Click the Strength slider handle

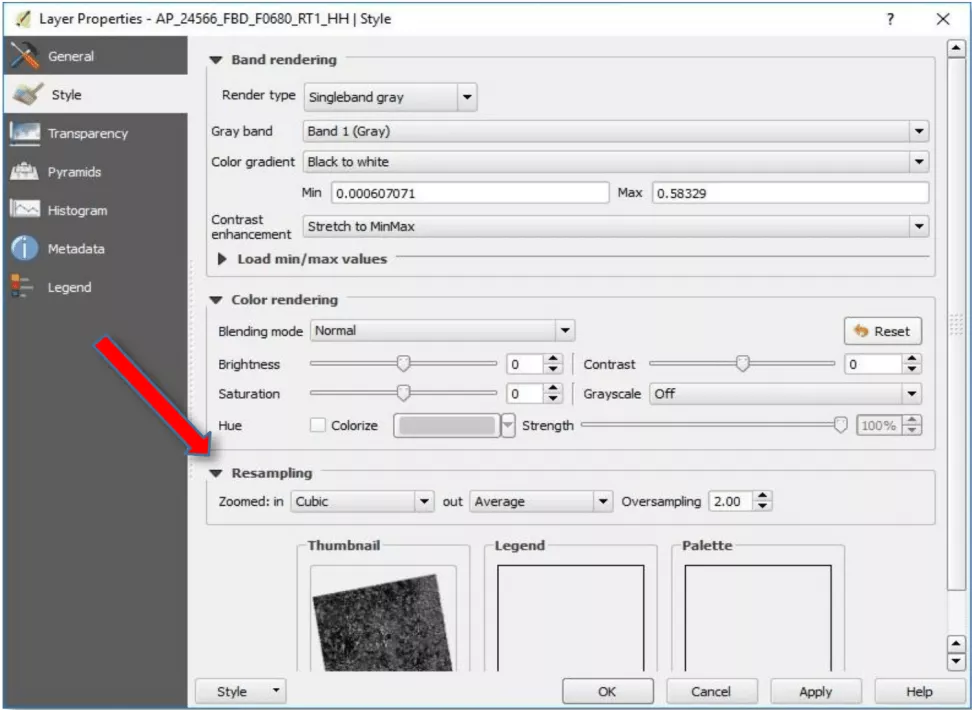[841, 425]
